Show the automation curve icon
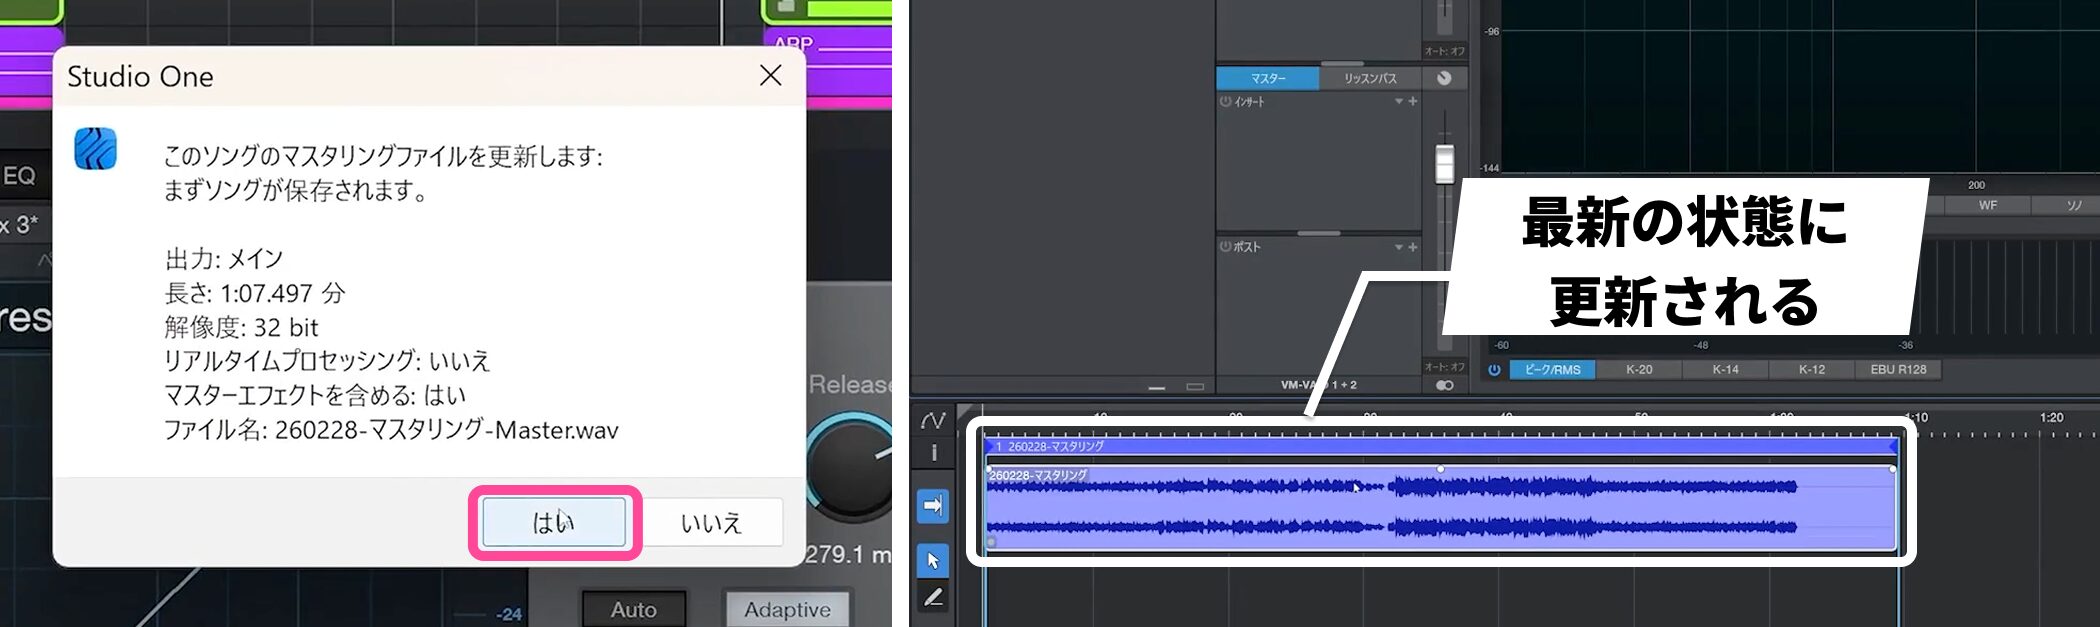The height and width of the screenshot is (627, 2100). click(932, 420)
